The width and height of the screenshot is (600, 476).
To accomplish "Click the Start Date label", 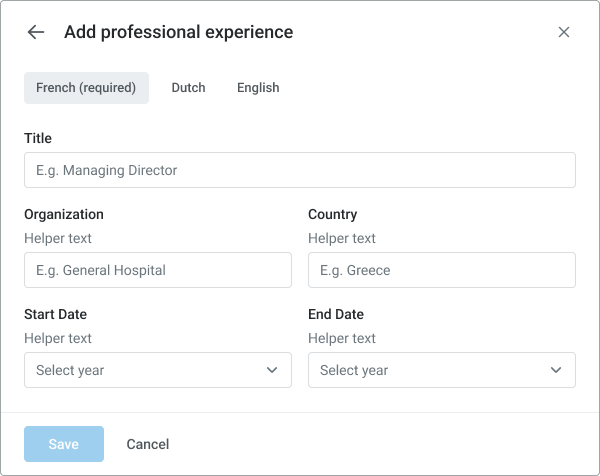I will pyautogui.click(x=57, y=314).
